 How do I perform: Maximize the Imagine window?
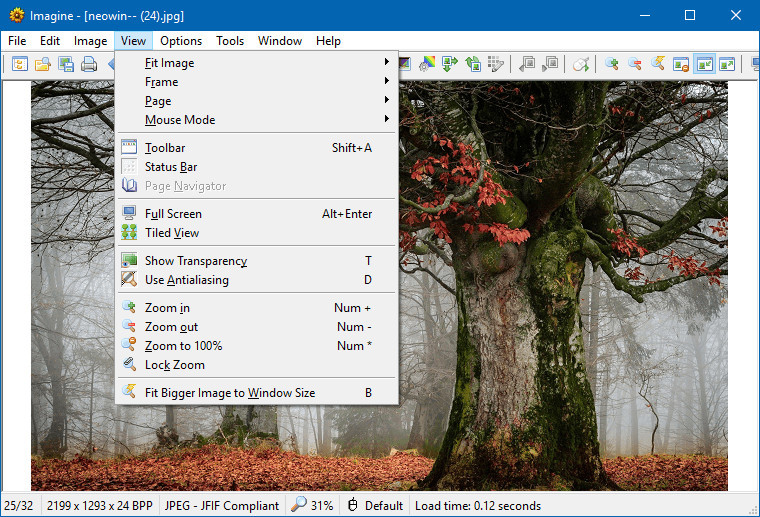(690, 16)
